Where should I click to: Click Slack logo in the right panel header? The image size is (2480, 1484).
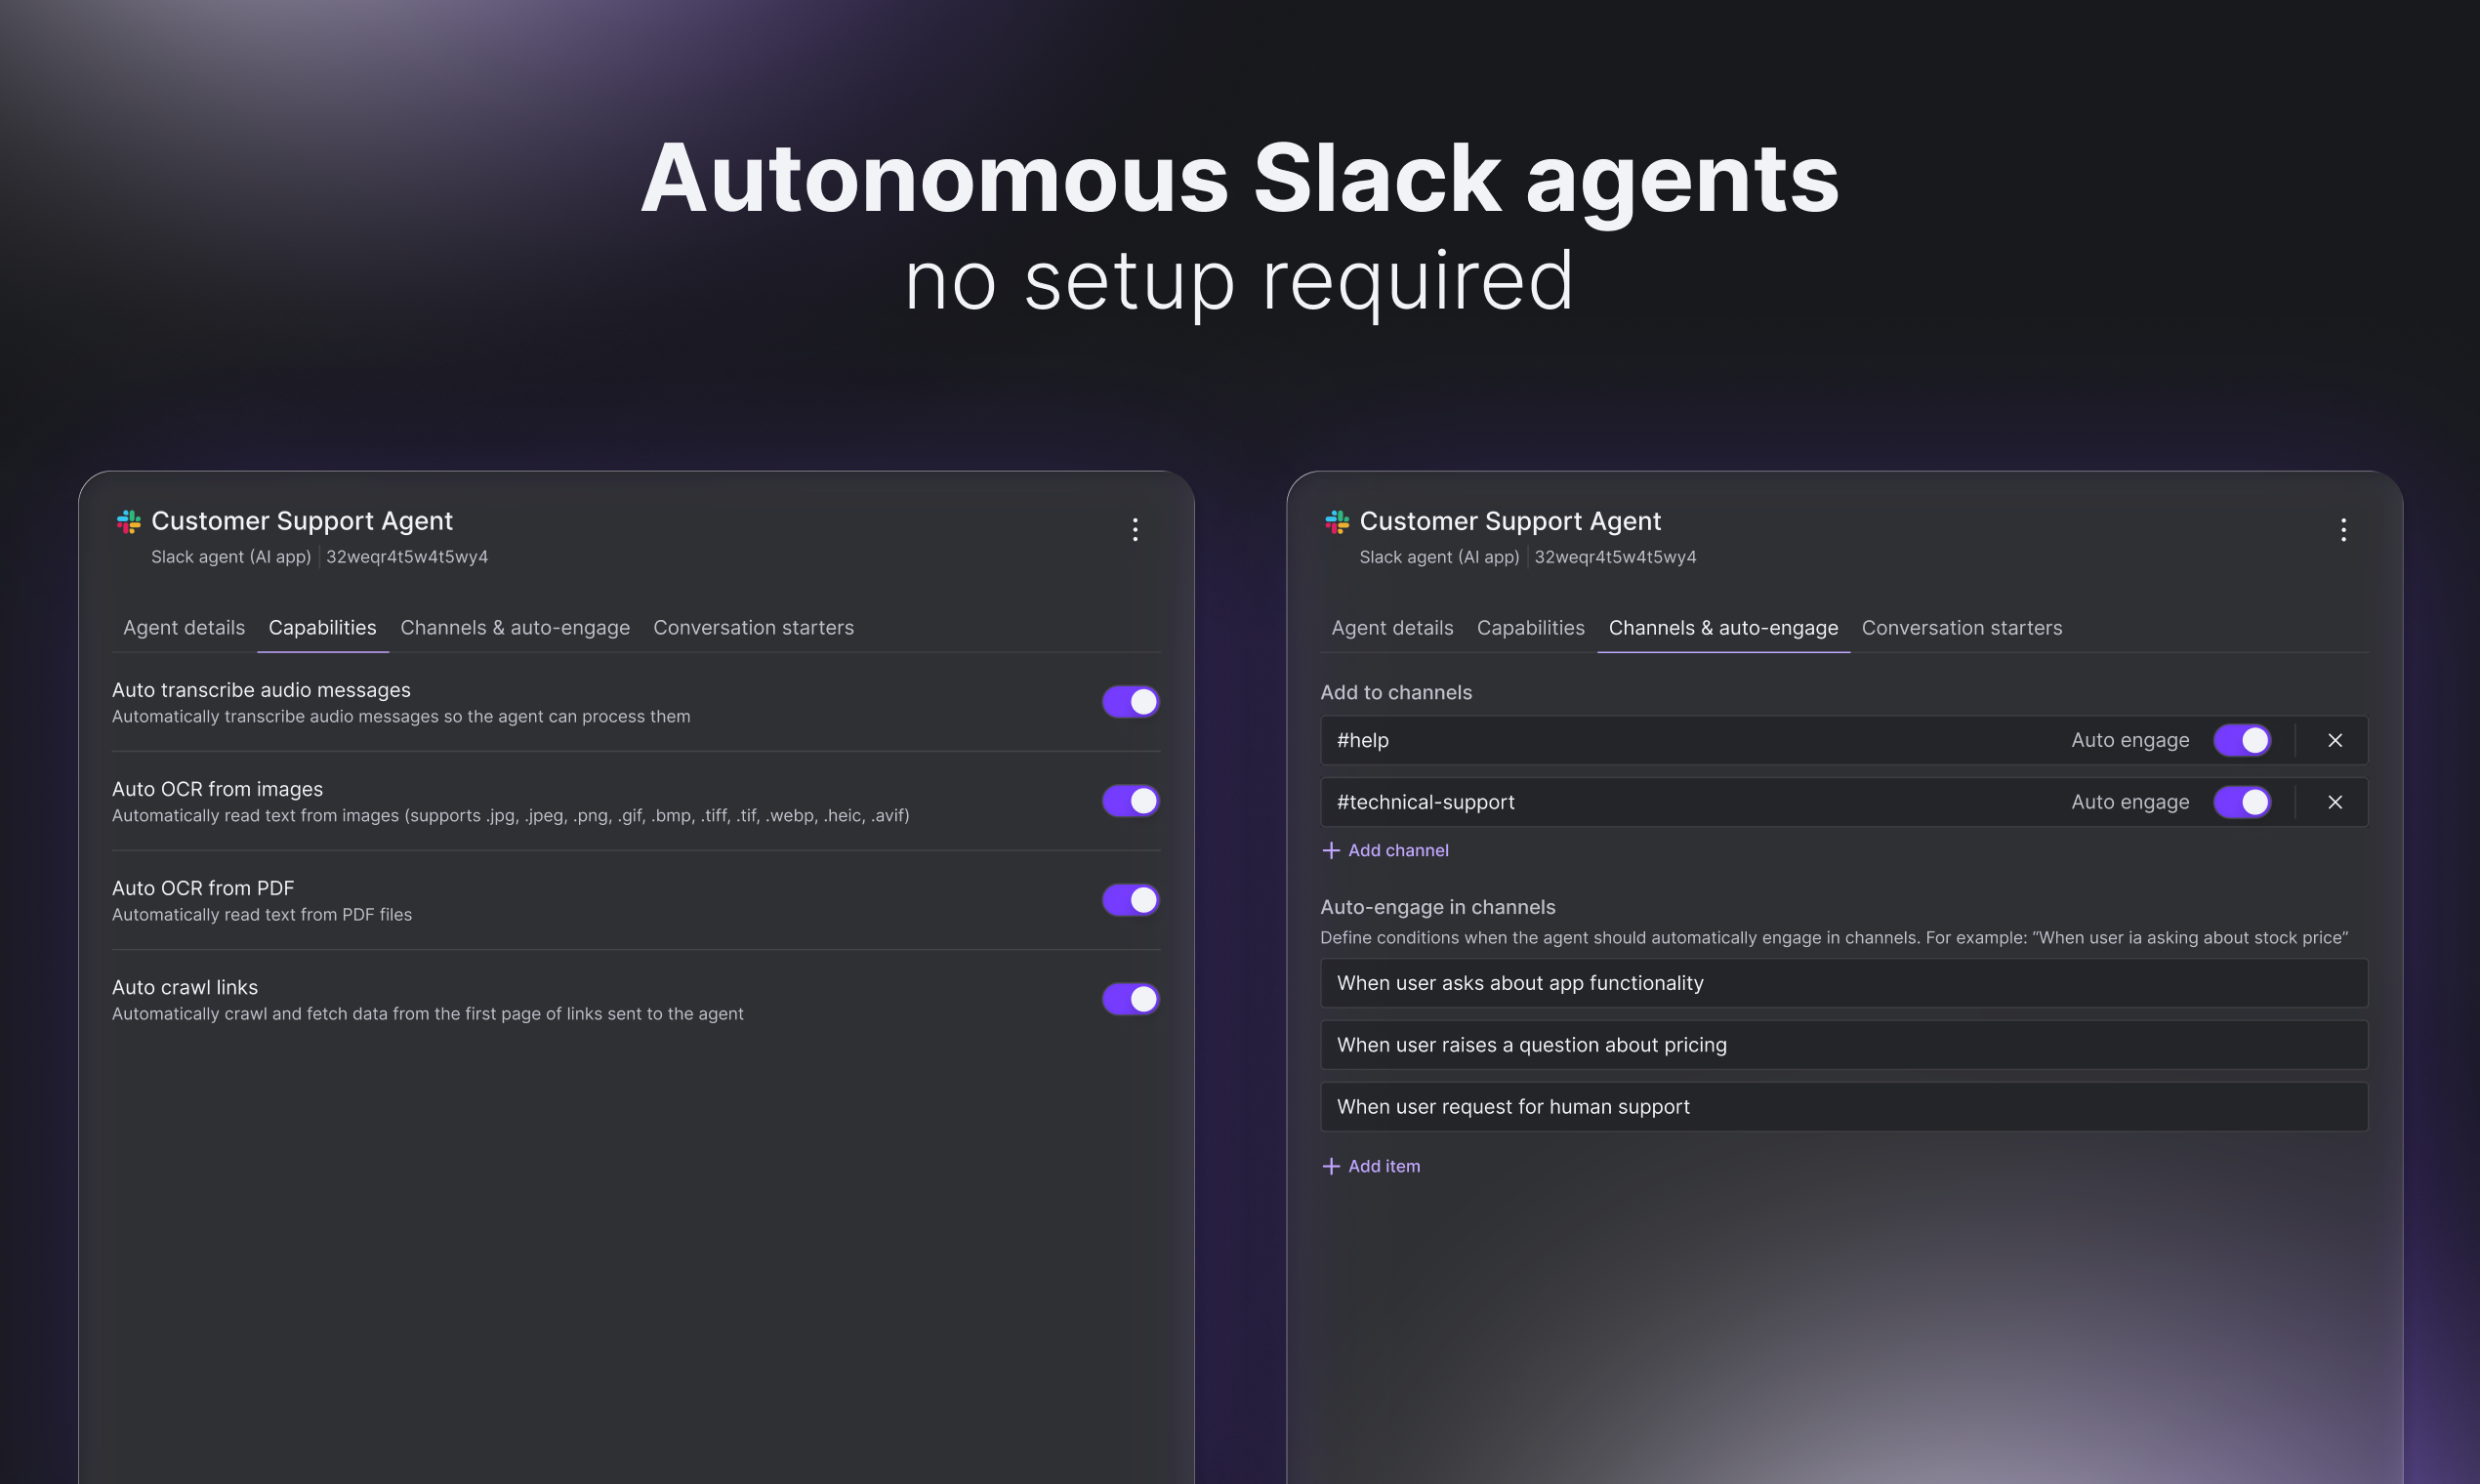click(1337, 521)
